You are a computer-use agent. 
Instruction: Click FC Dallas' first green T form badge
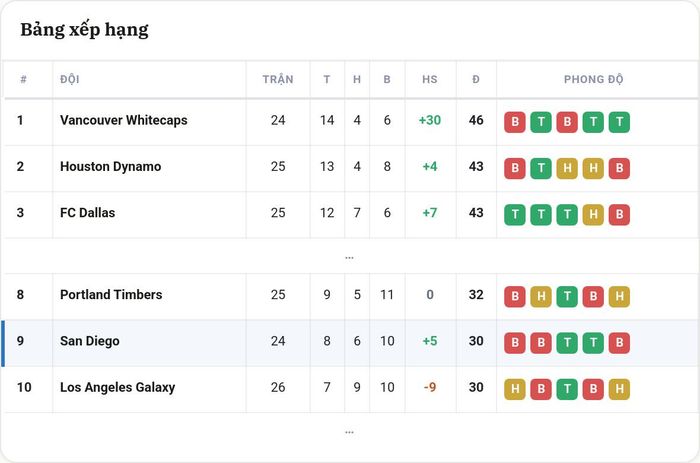click(515, 215)
